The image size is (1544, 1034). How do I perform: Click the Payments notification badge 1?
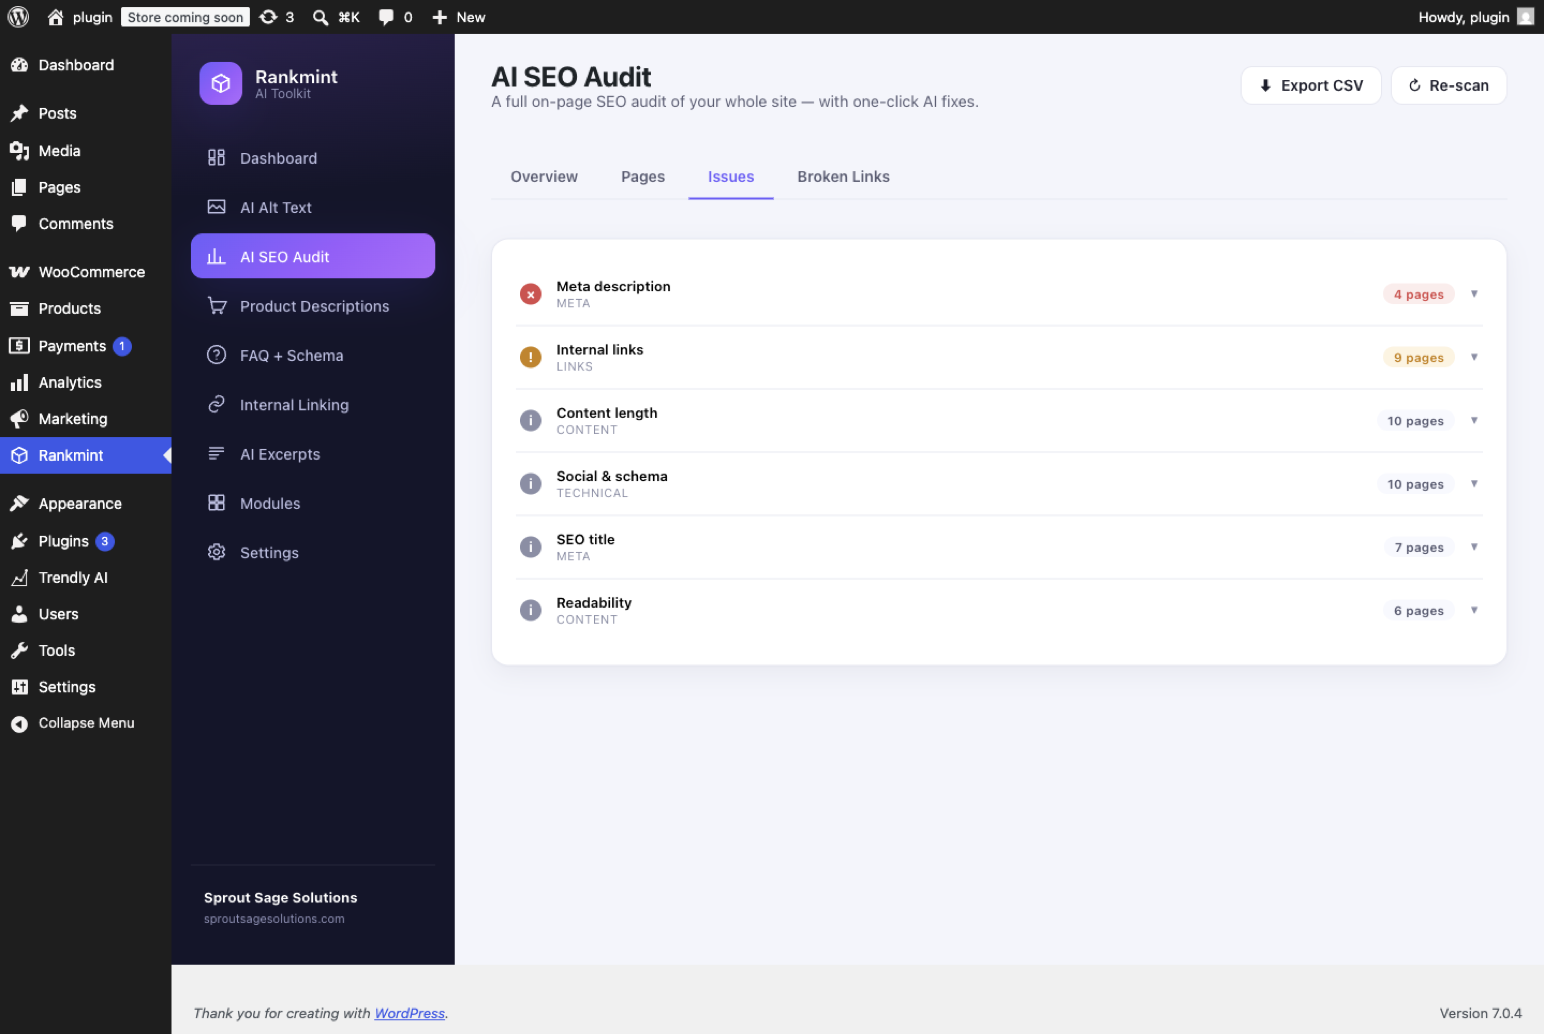[122, 346]
